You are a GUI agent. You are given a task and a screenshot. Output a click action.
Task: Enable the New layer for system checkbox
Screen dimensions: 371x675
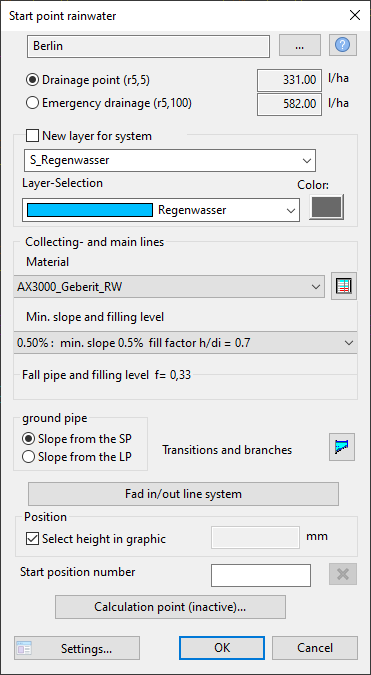32,136
